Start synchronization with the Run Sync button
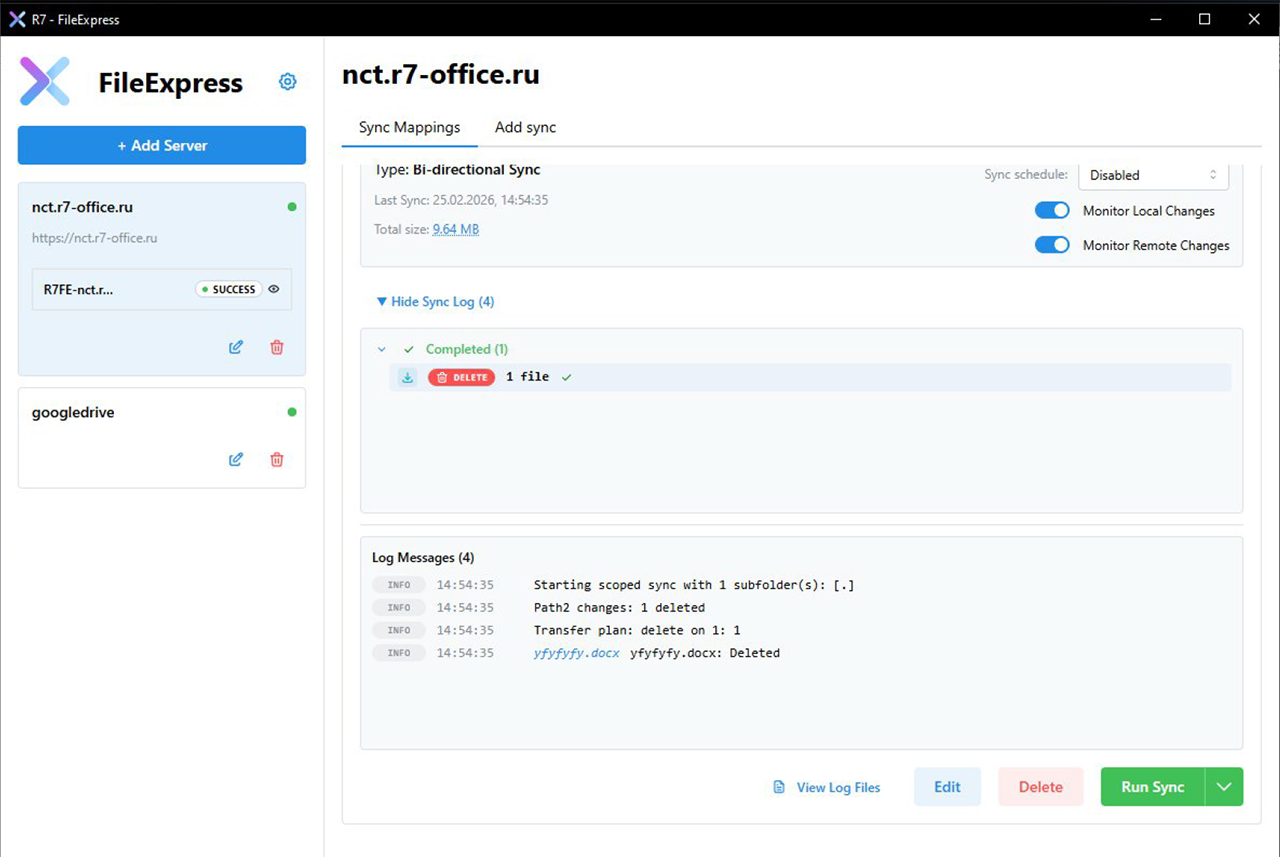 click(x=1153, y=787)
